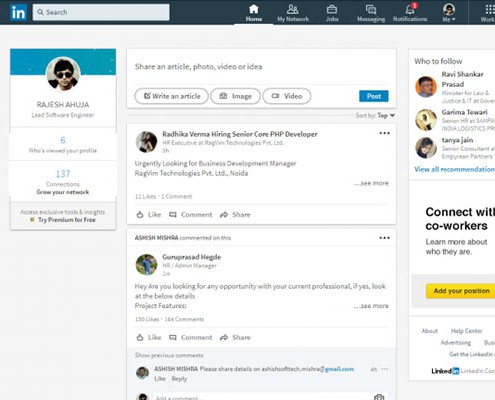This screenshot has height=400, width=495.
Task: Open the Sort by Top dropdown
Action: (375, 116)
